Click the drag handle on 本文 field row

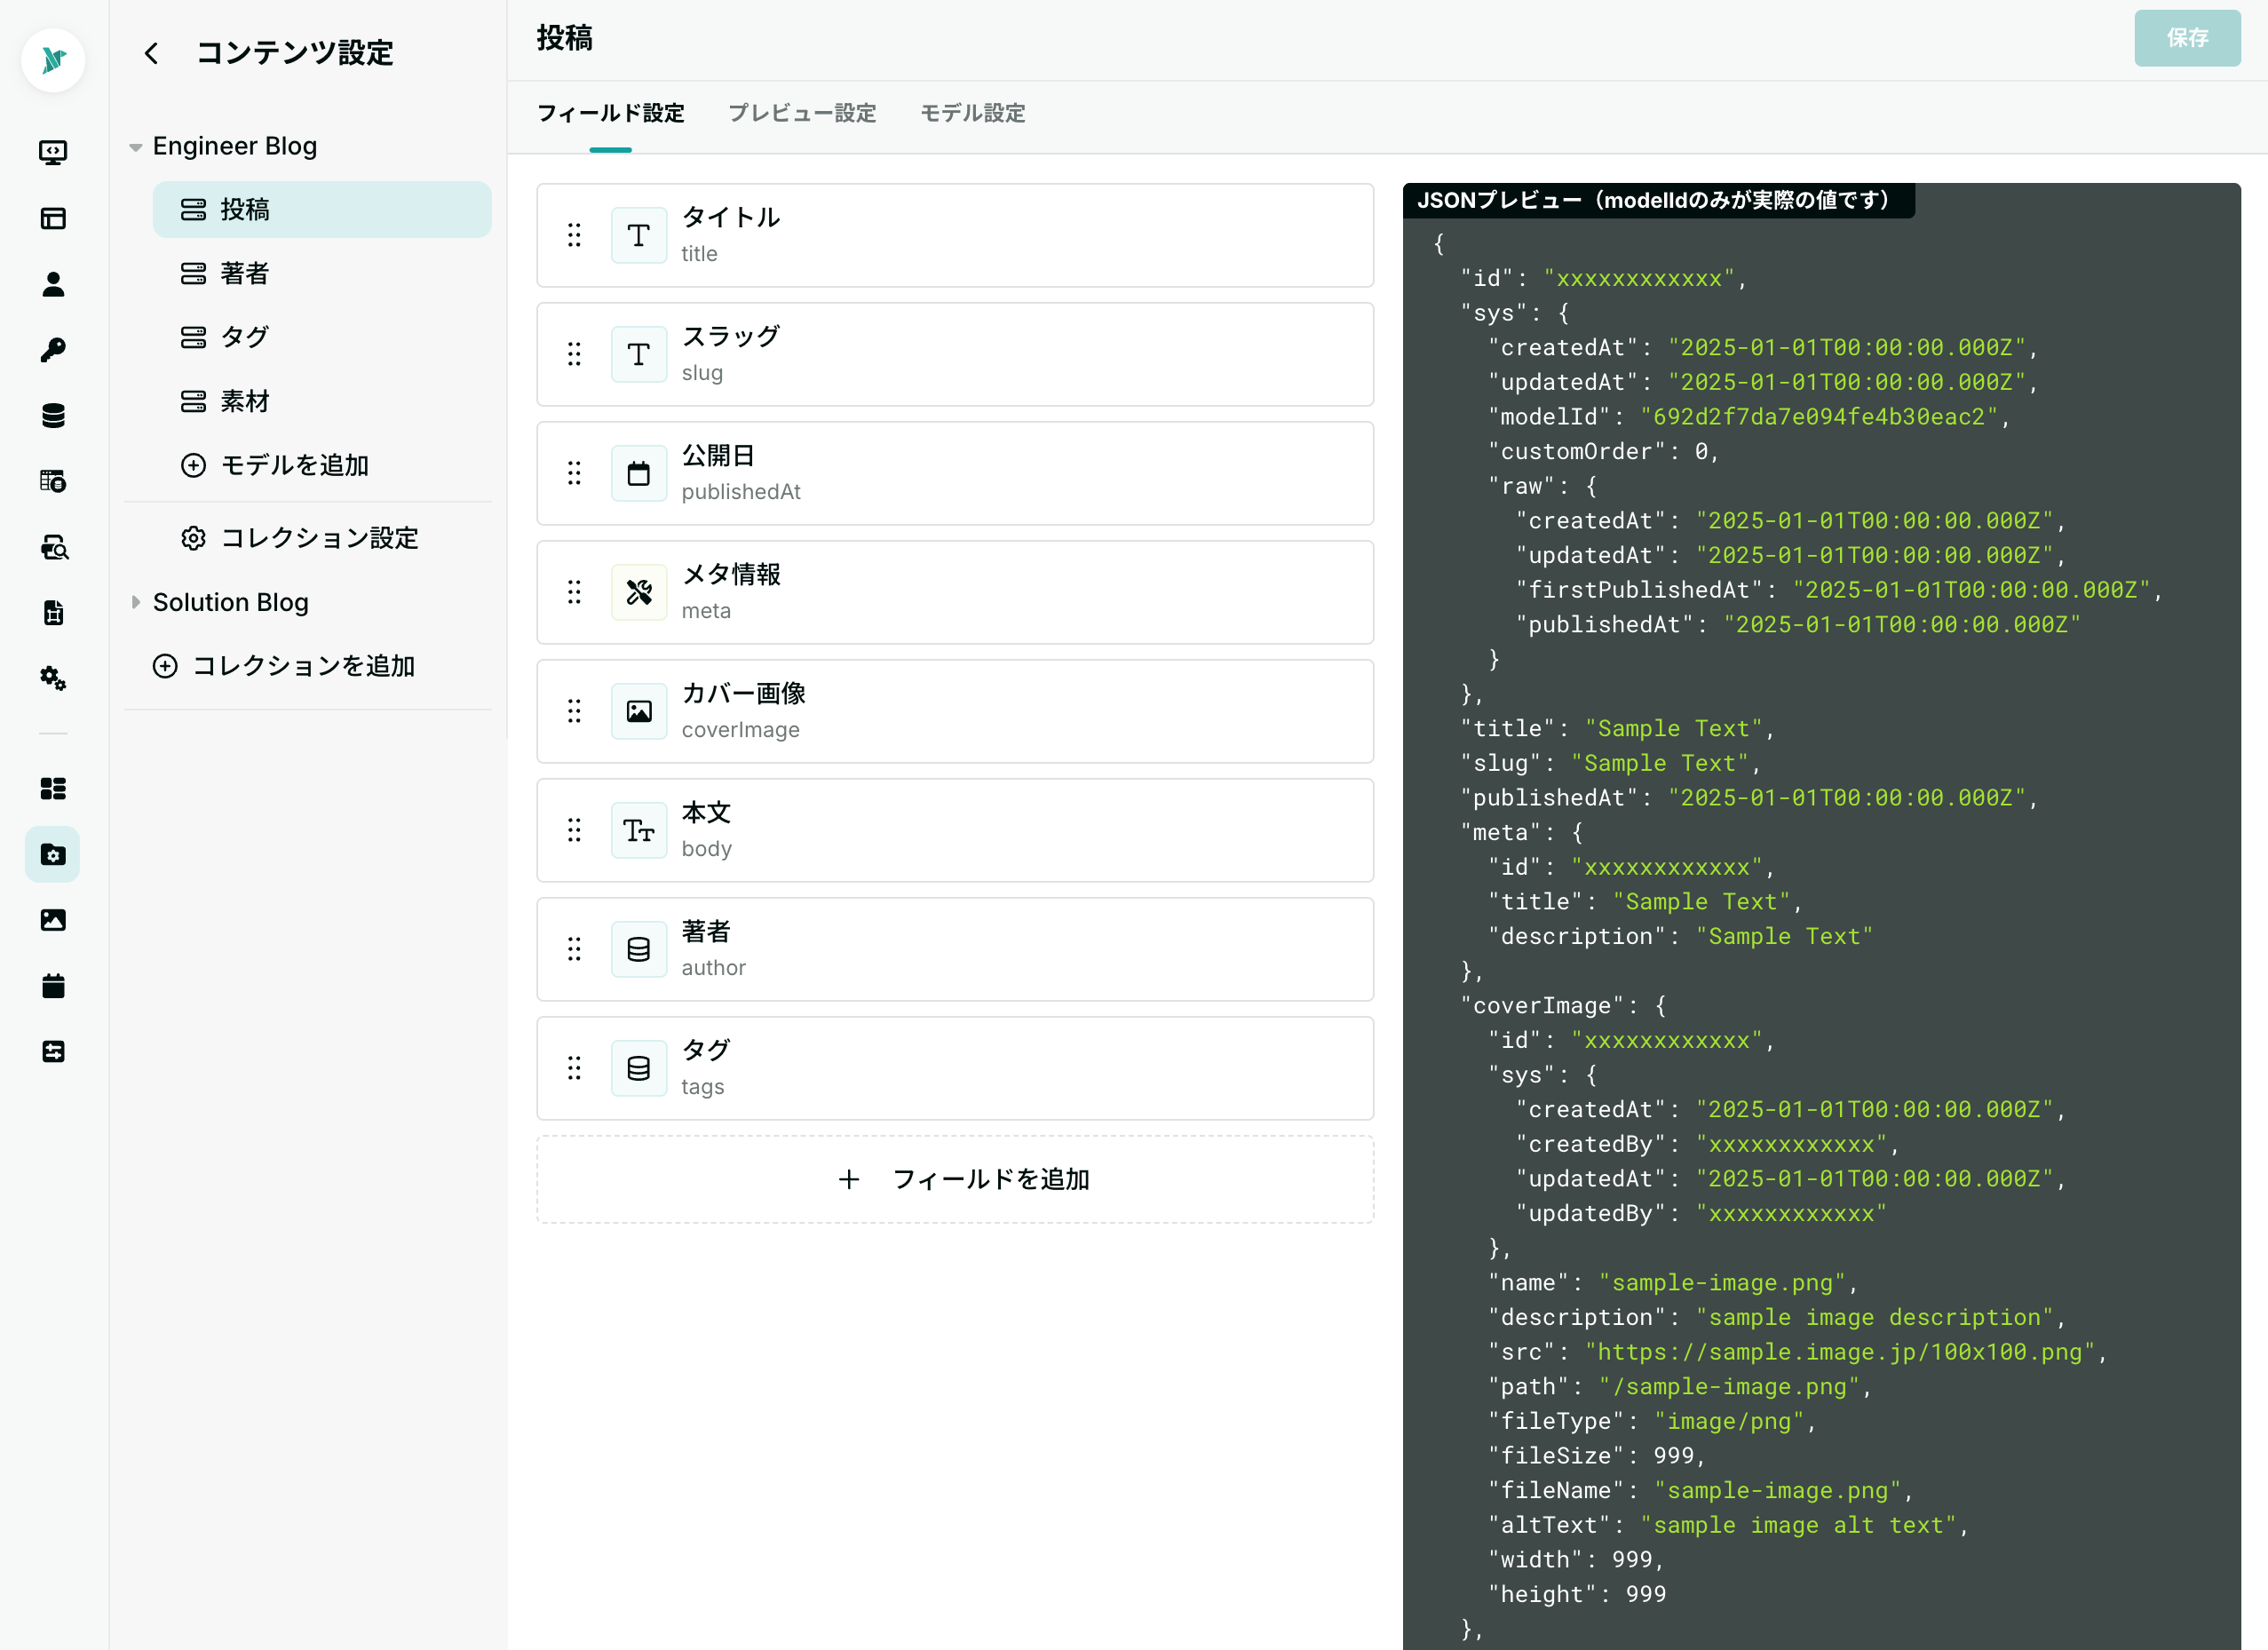(x=574, y=830)
